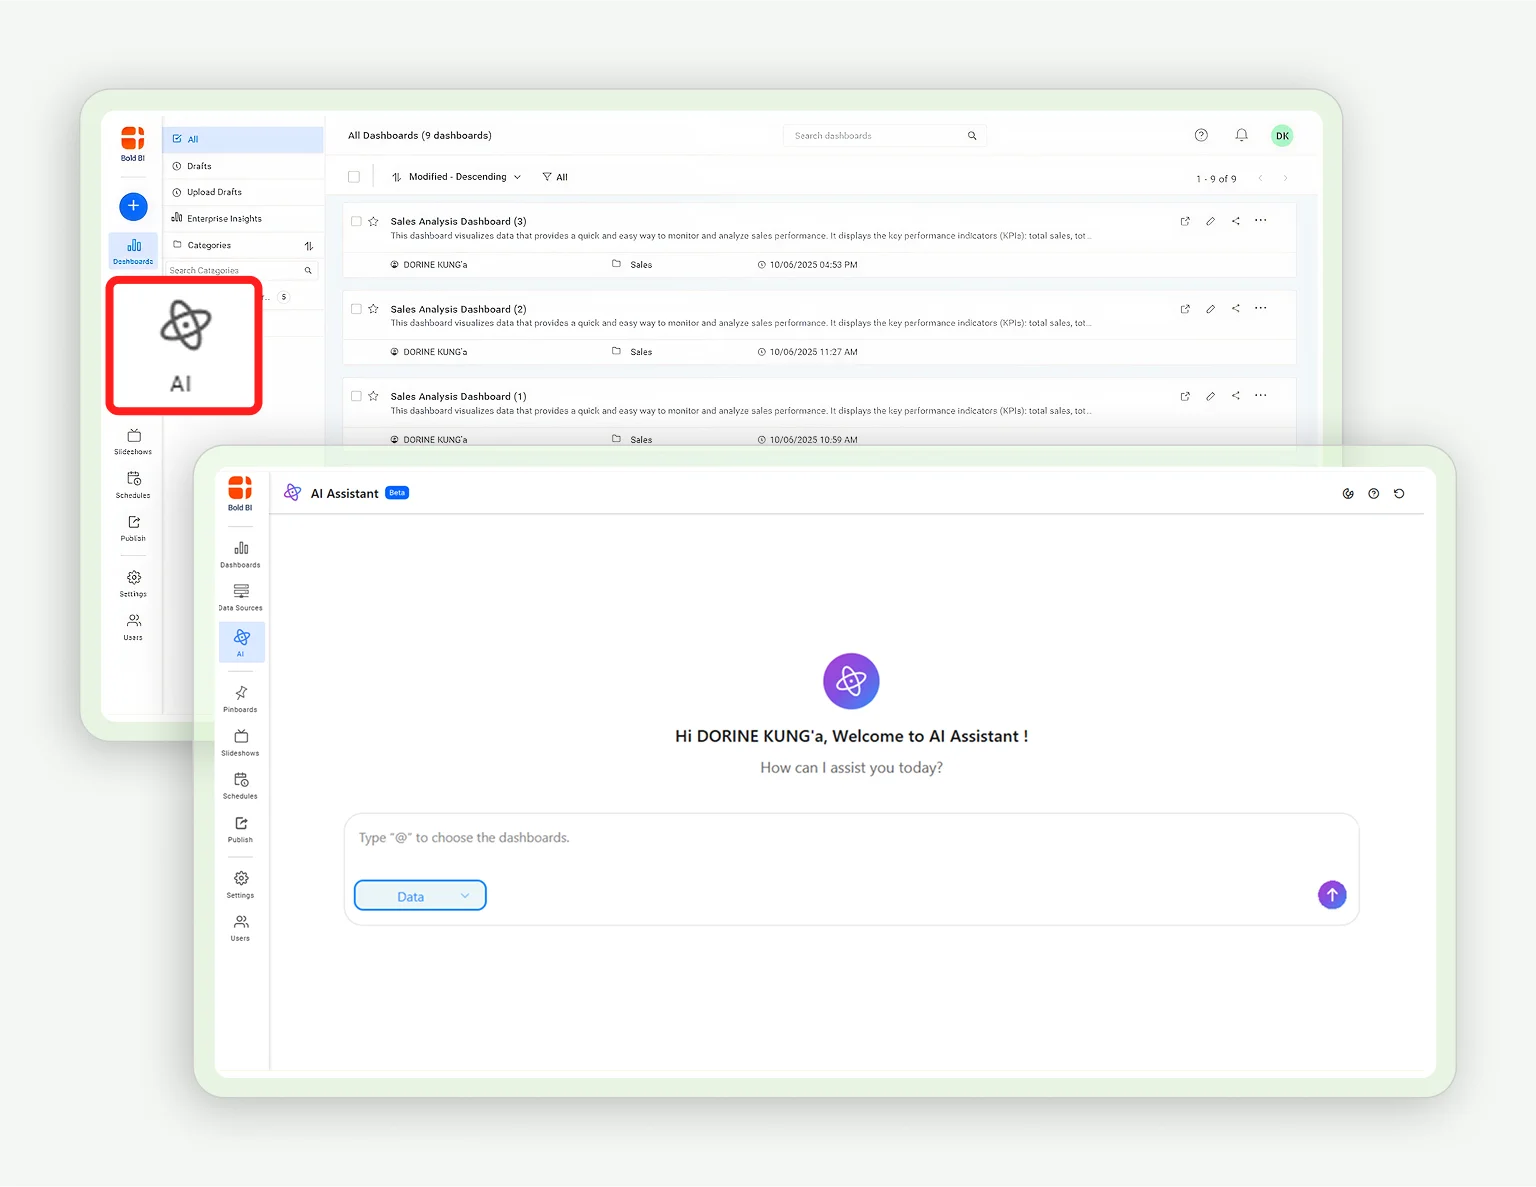Open Sales Analysis Dashboard (1) in new tab
1536x1187 pixels.
point(1185,395)
